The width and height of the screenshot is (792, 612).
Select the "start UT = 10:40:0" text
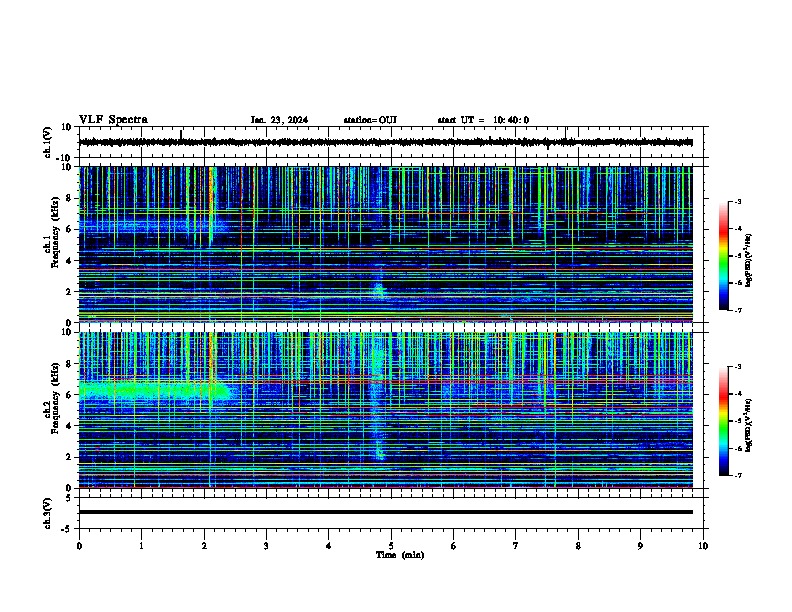[x=483, y=120]
